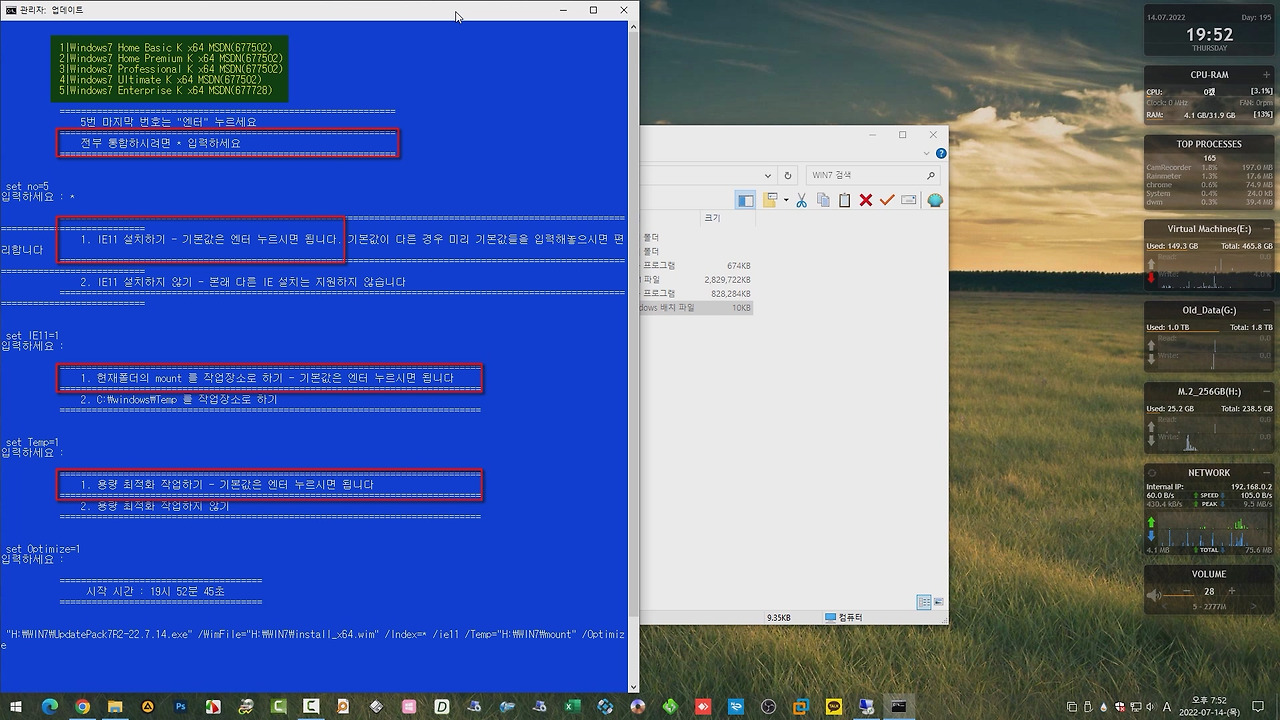Switch Explorer to details view icon
Image resolution: width=1280 pixels, height=720 pixels.
click(924, 602)
